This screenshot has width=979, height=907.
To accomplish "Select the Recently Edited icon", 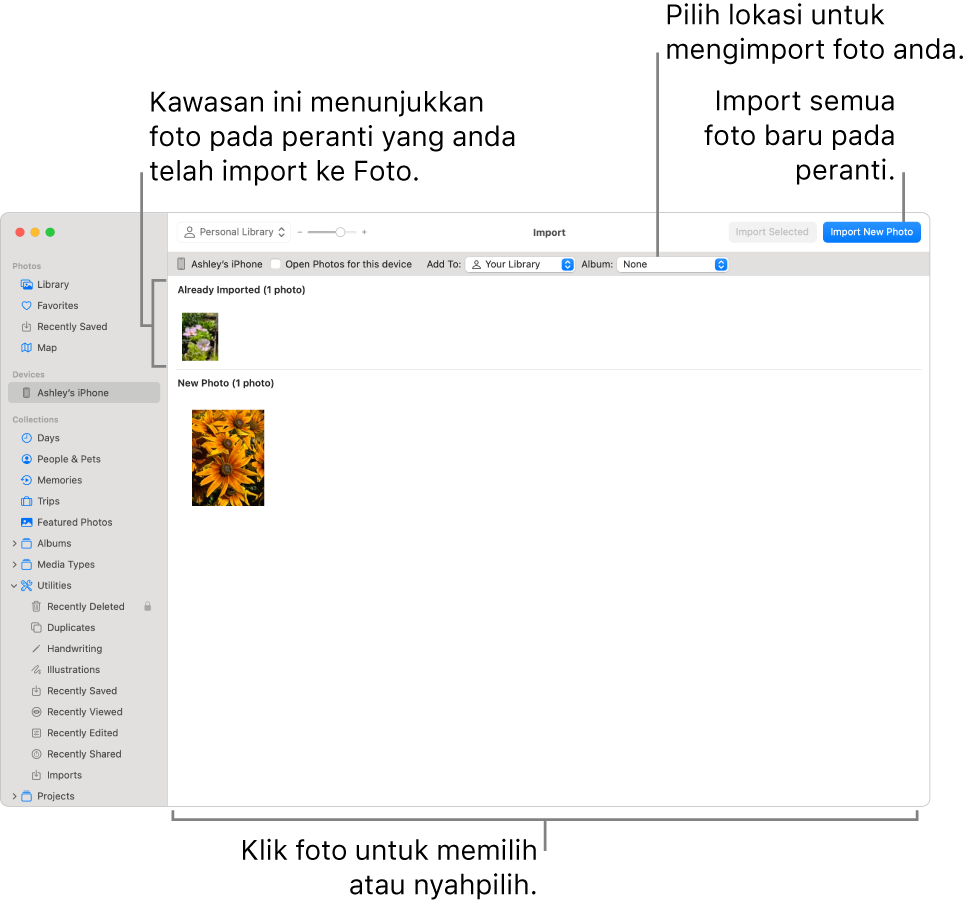I will pos(36,733).
